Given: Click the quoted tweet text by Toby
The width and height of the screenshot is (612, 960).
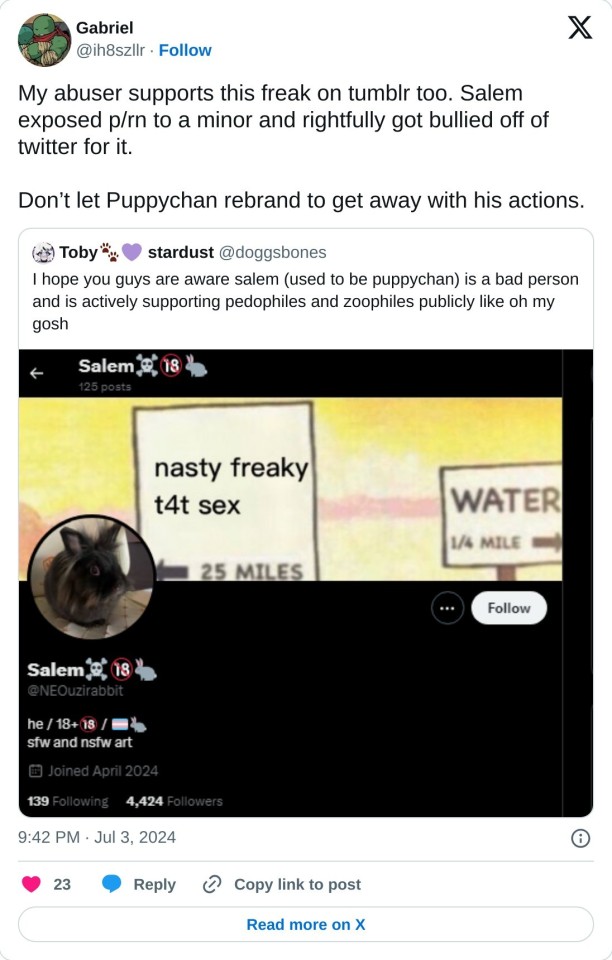Looking at the screenshot, I should [x=305, y=301].
